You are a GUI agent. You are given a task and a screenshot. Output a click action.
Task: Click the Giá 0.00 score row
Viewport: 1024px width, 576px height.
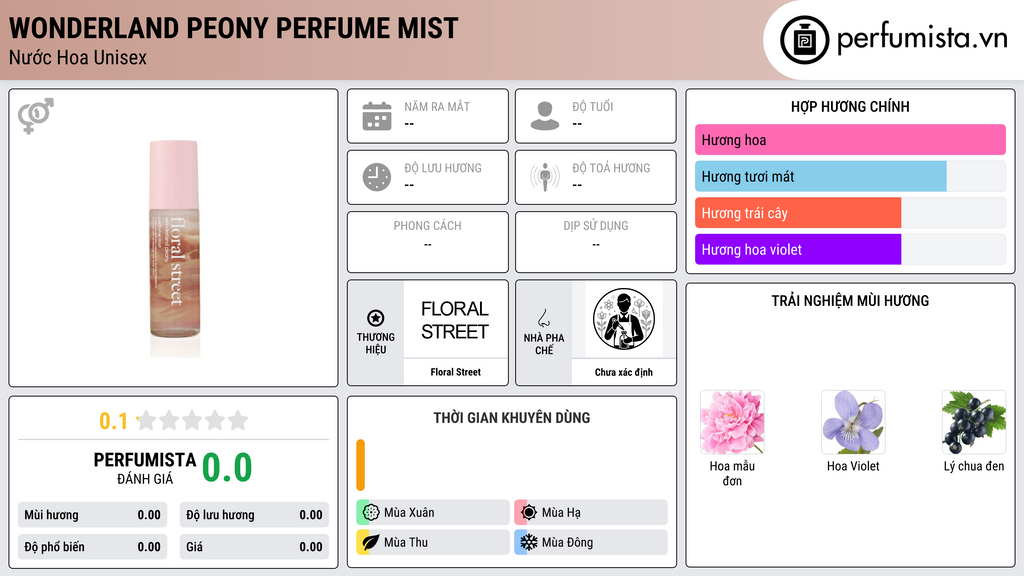coord(254,547)
